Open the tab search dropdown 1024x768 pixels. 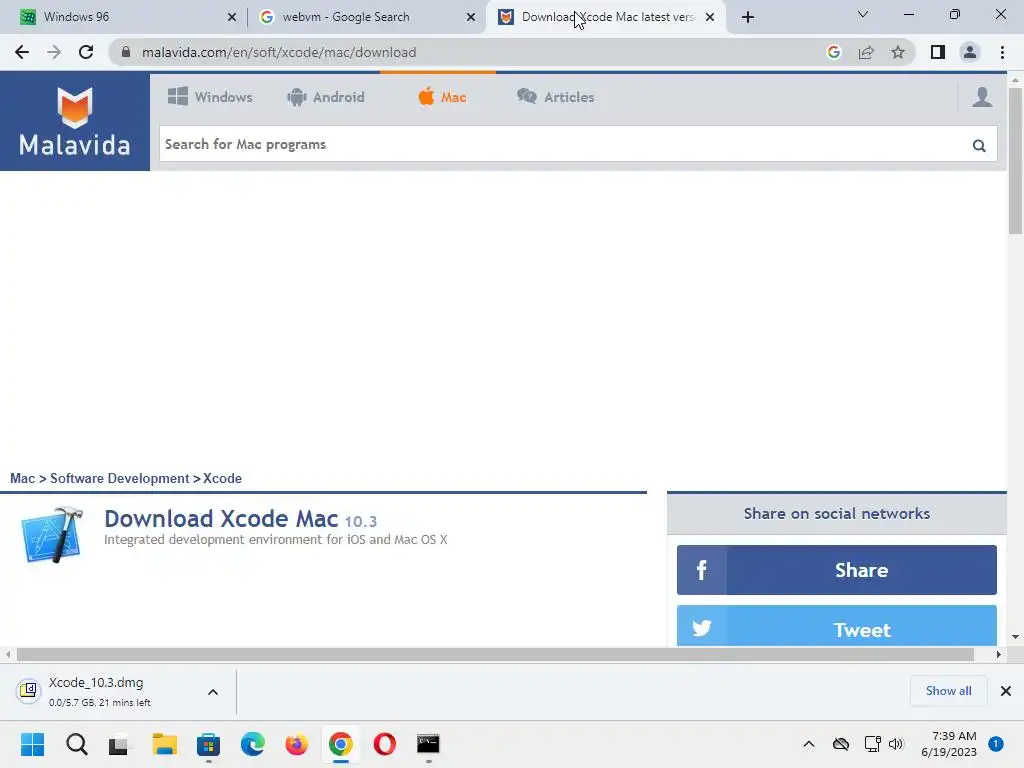pos(863,14)
